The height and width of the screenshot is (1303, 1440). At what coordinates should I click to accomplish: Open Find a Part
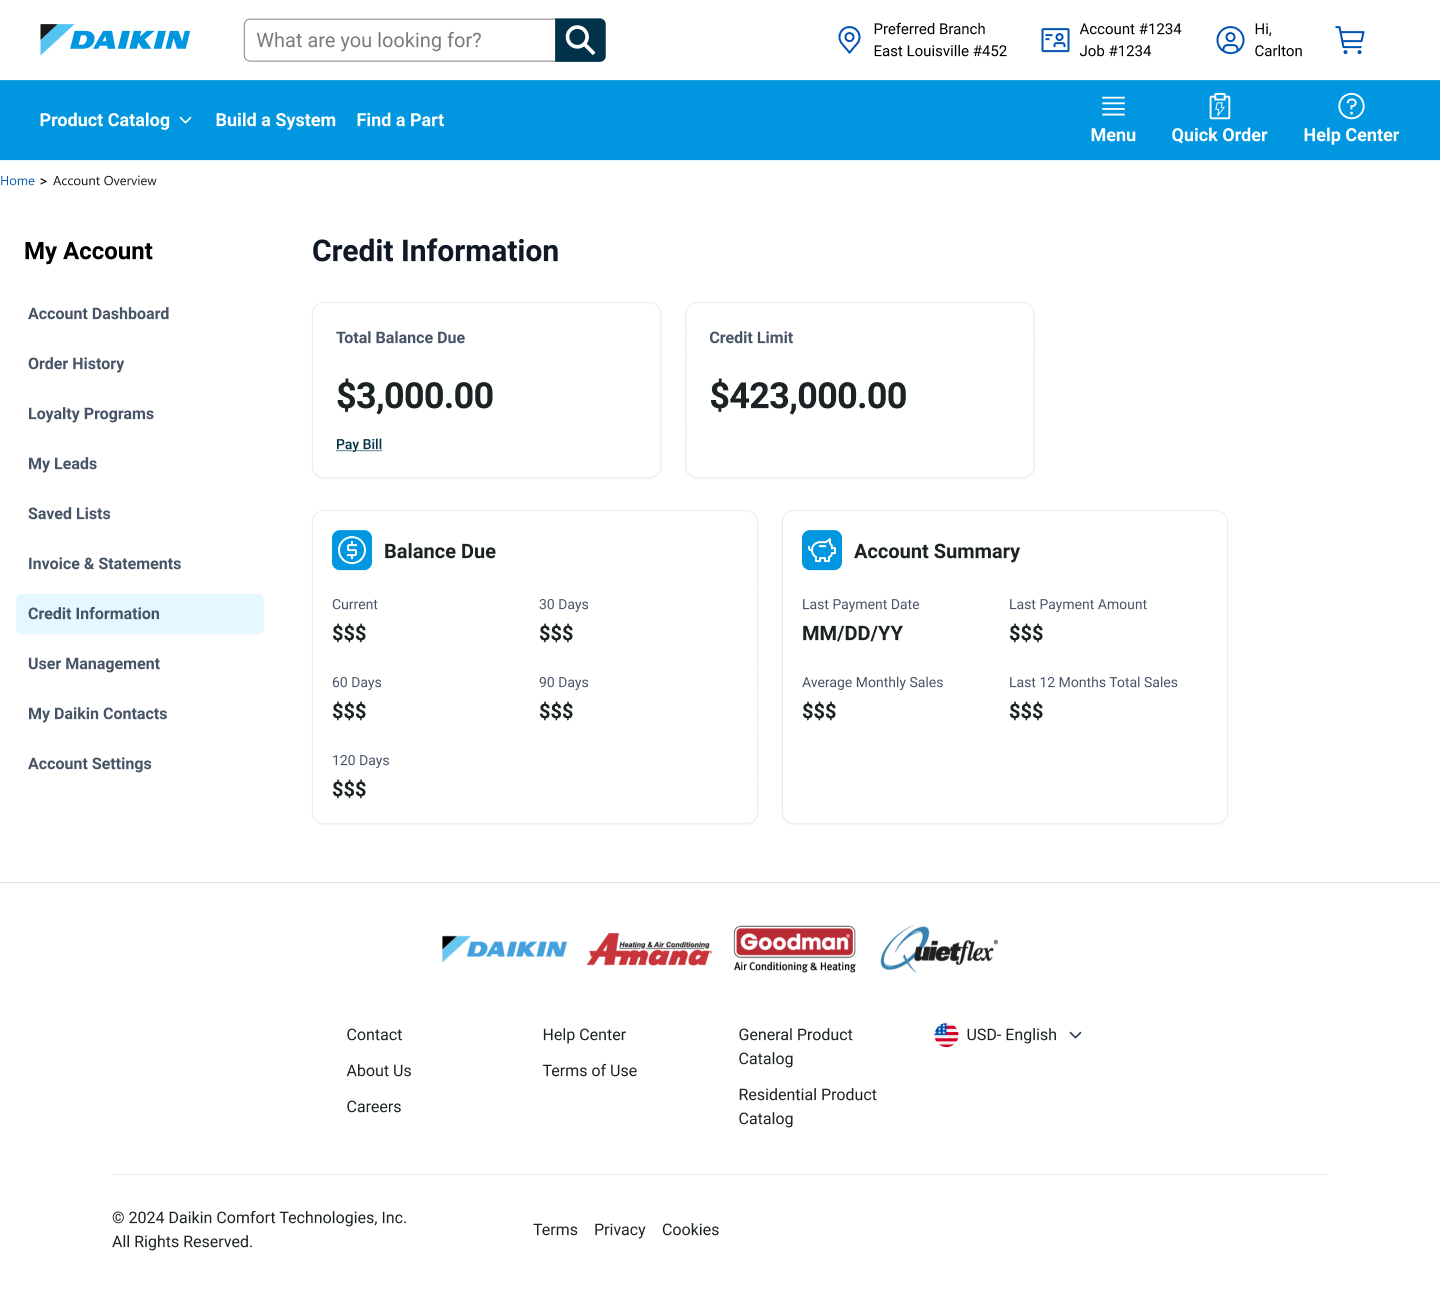[x=400, y=120]
